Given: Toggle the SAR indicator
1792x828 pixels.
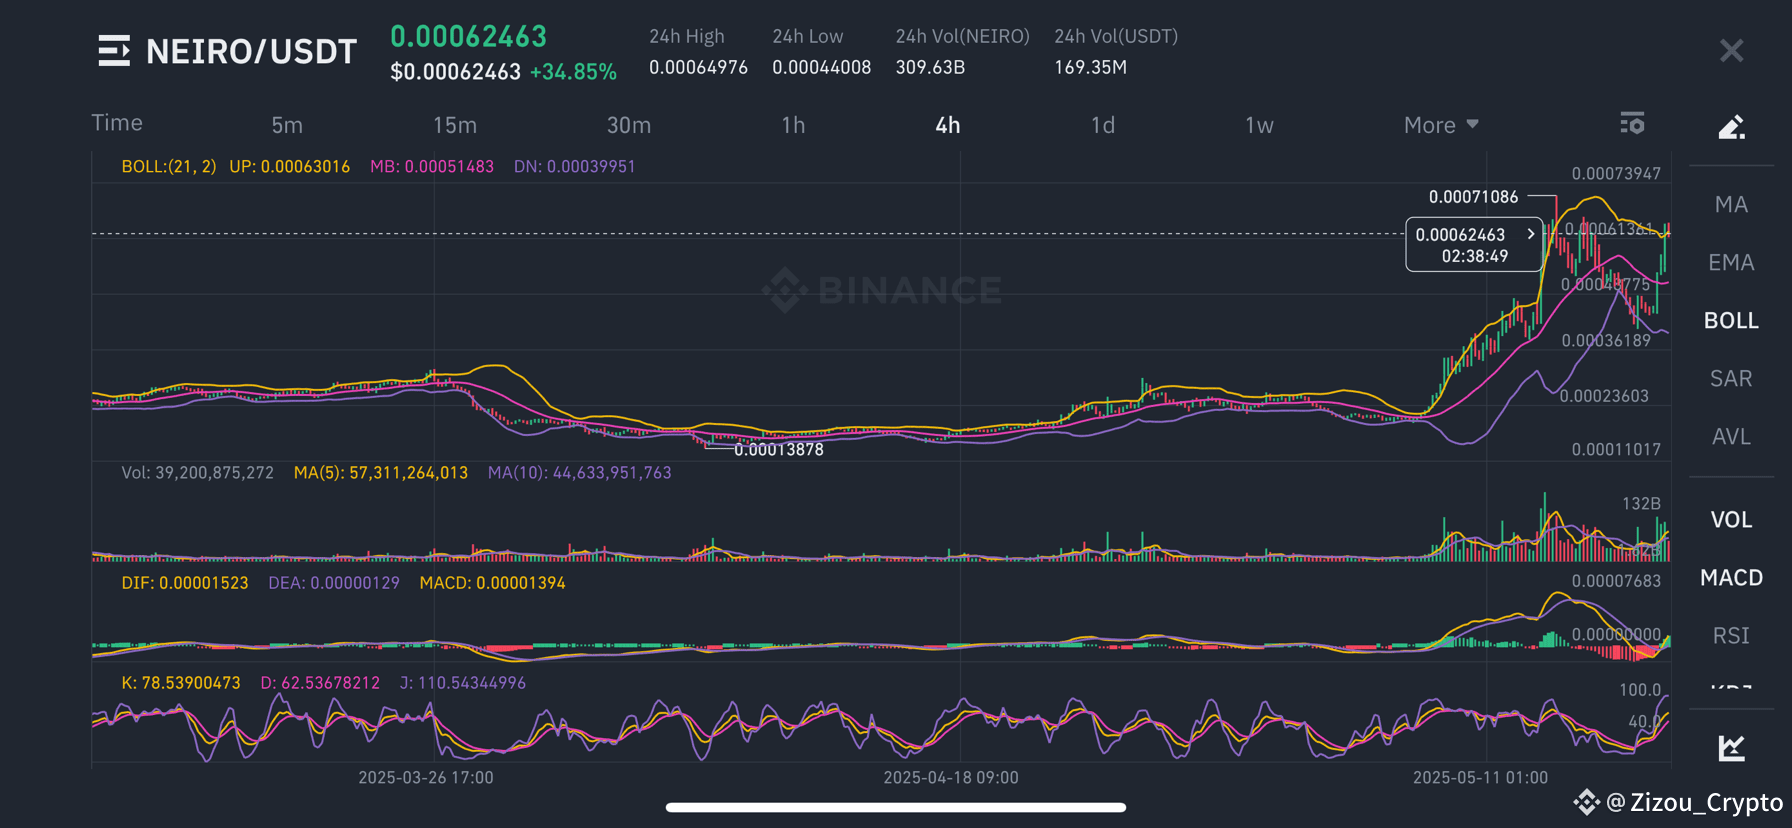Looking at the screenshot, I should tap(1731, 379).
